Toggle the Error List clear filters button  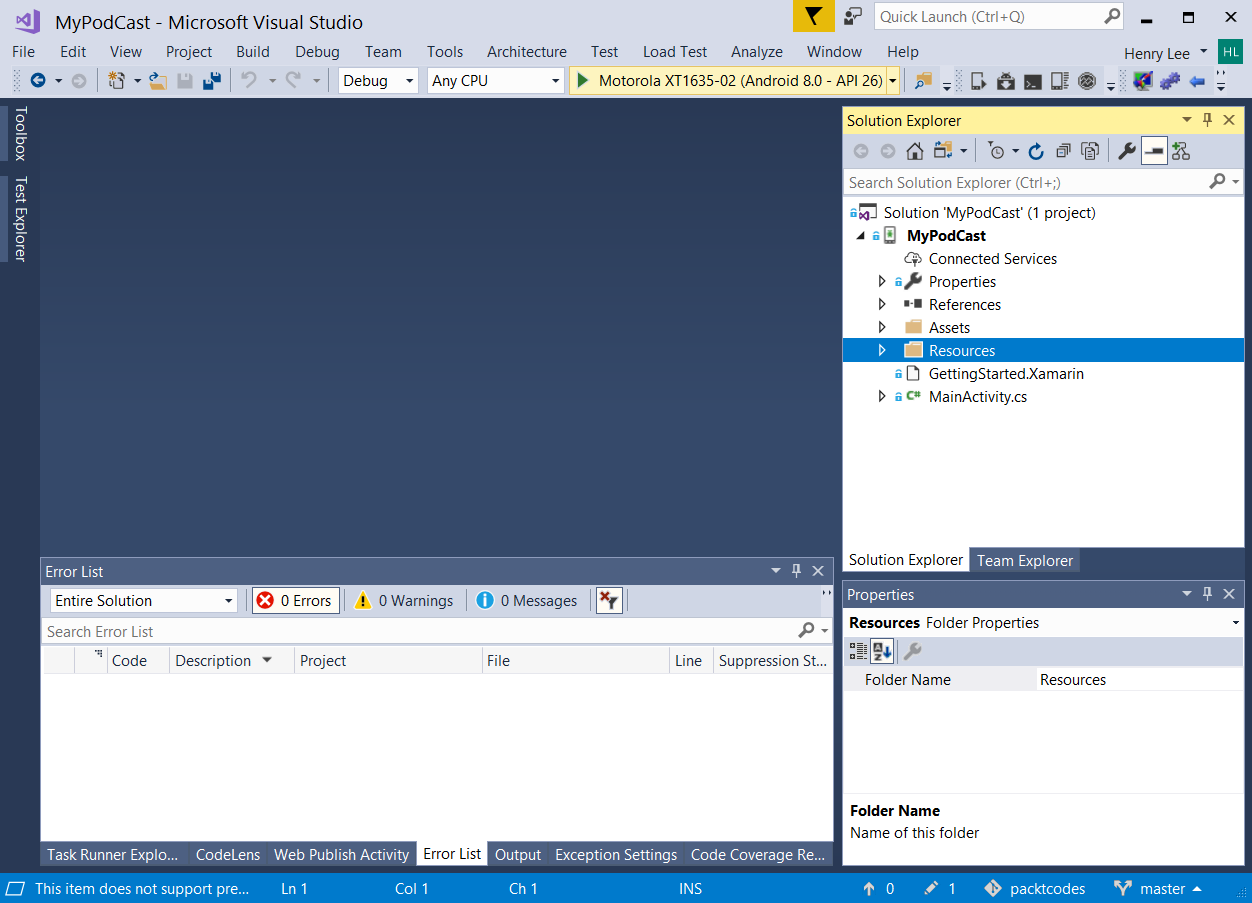tap(609, 601)
